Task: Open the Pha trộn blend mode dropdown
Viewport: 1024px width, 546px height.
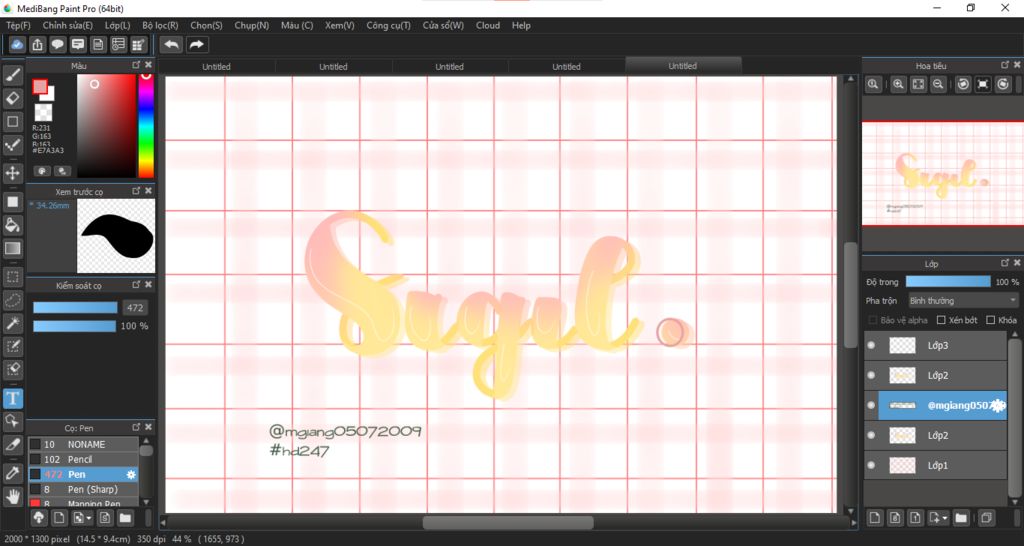Action: point(963,300)
